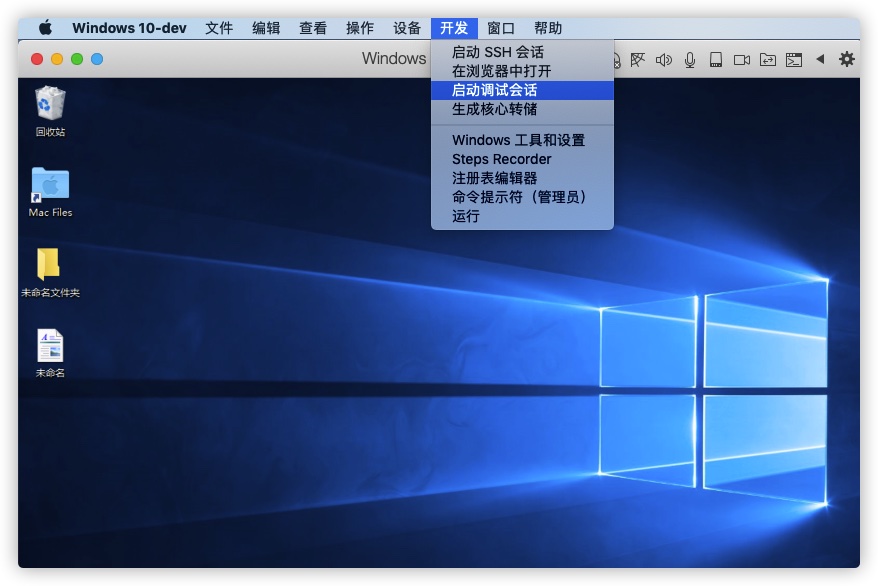Click the blue Coherence window button
This screenshot has width=878, height=586.
click(x=97, y=59)
